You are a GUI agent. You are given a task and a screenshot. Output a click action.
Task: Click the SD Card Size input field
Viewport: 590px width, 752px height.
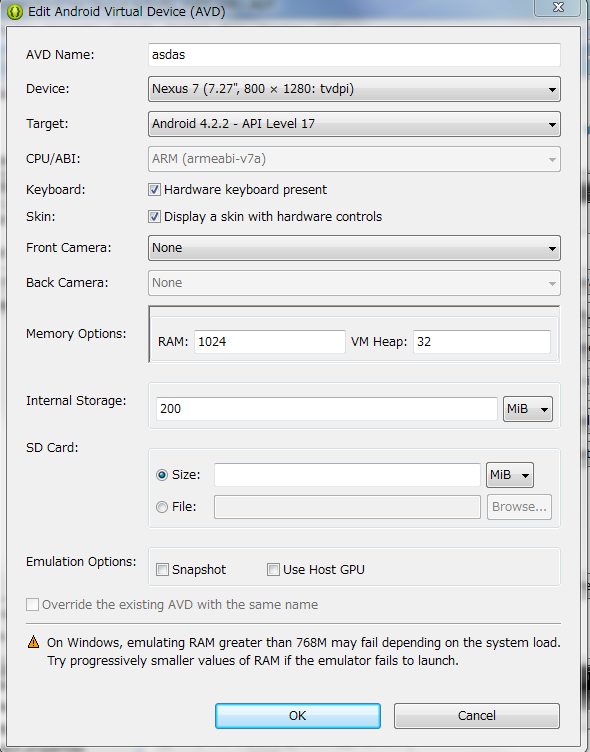tap(347, 475)
